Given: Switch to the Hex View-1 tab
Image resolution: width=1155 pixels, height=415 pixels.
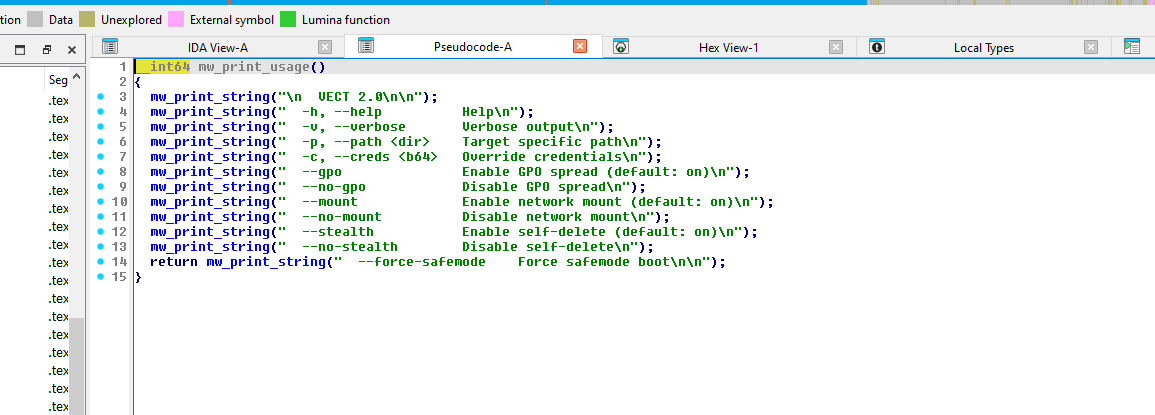Looking at the screenshot, I should pyautogui.click(x=728, y=47).
